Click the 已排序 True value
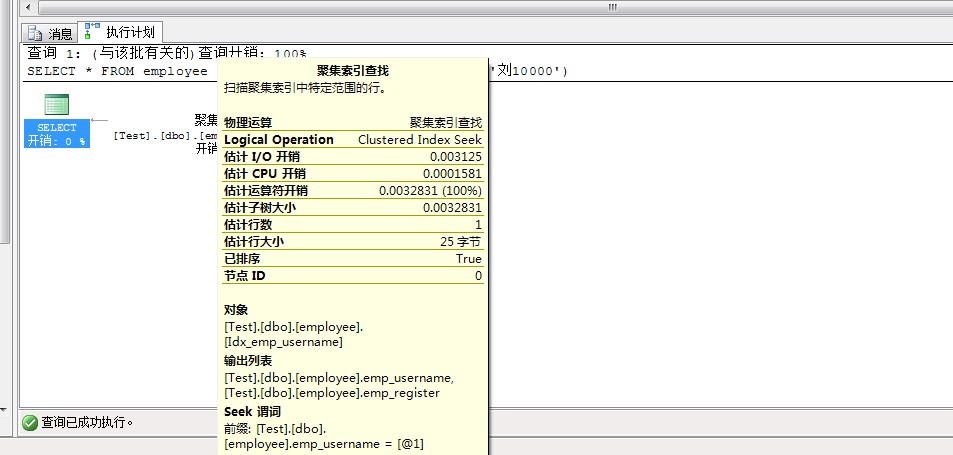Viewport: 953px width, 455px height. coord(469,259)
